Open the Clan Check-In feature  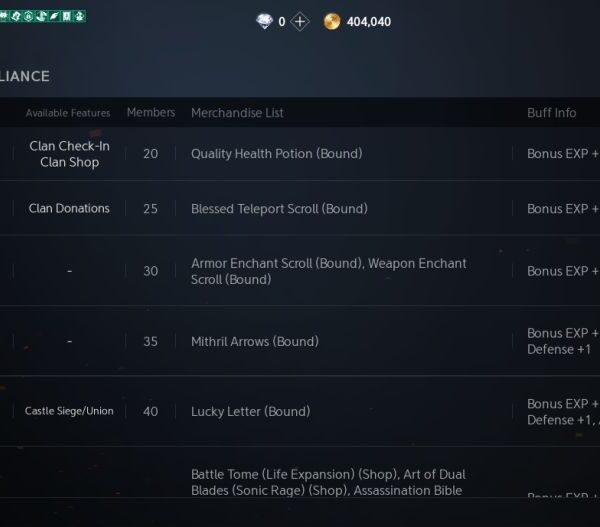tap(69, 146)
